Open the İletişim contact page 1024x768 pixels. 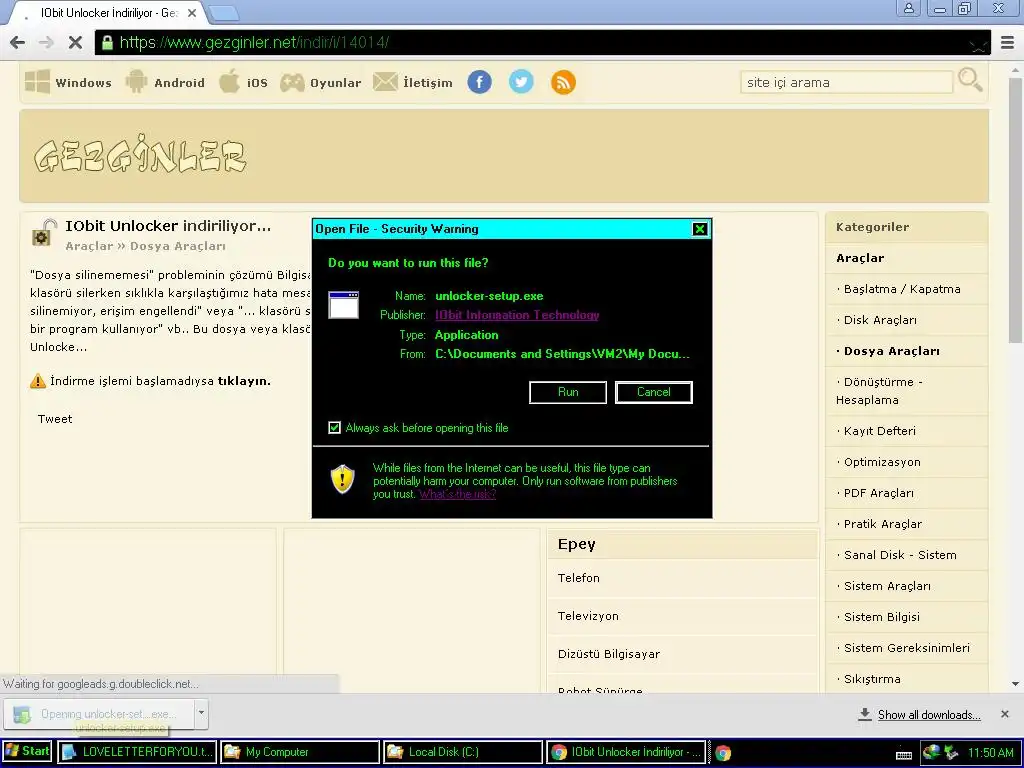coord(413,82)
